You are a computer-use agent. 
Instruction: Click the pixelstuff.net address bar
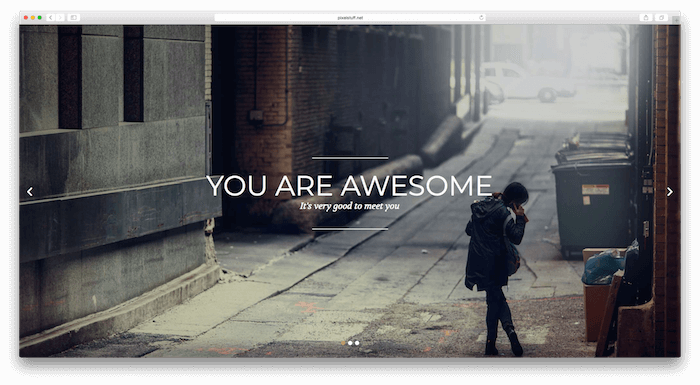coord(350,17)
